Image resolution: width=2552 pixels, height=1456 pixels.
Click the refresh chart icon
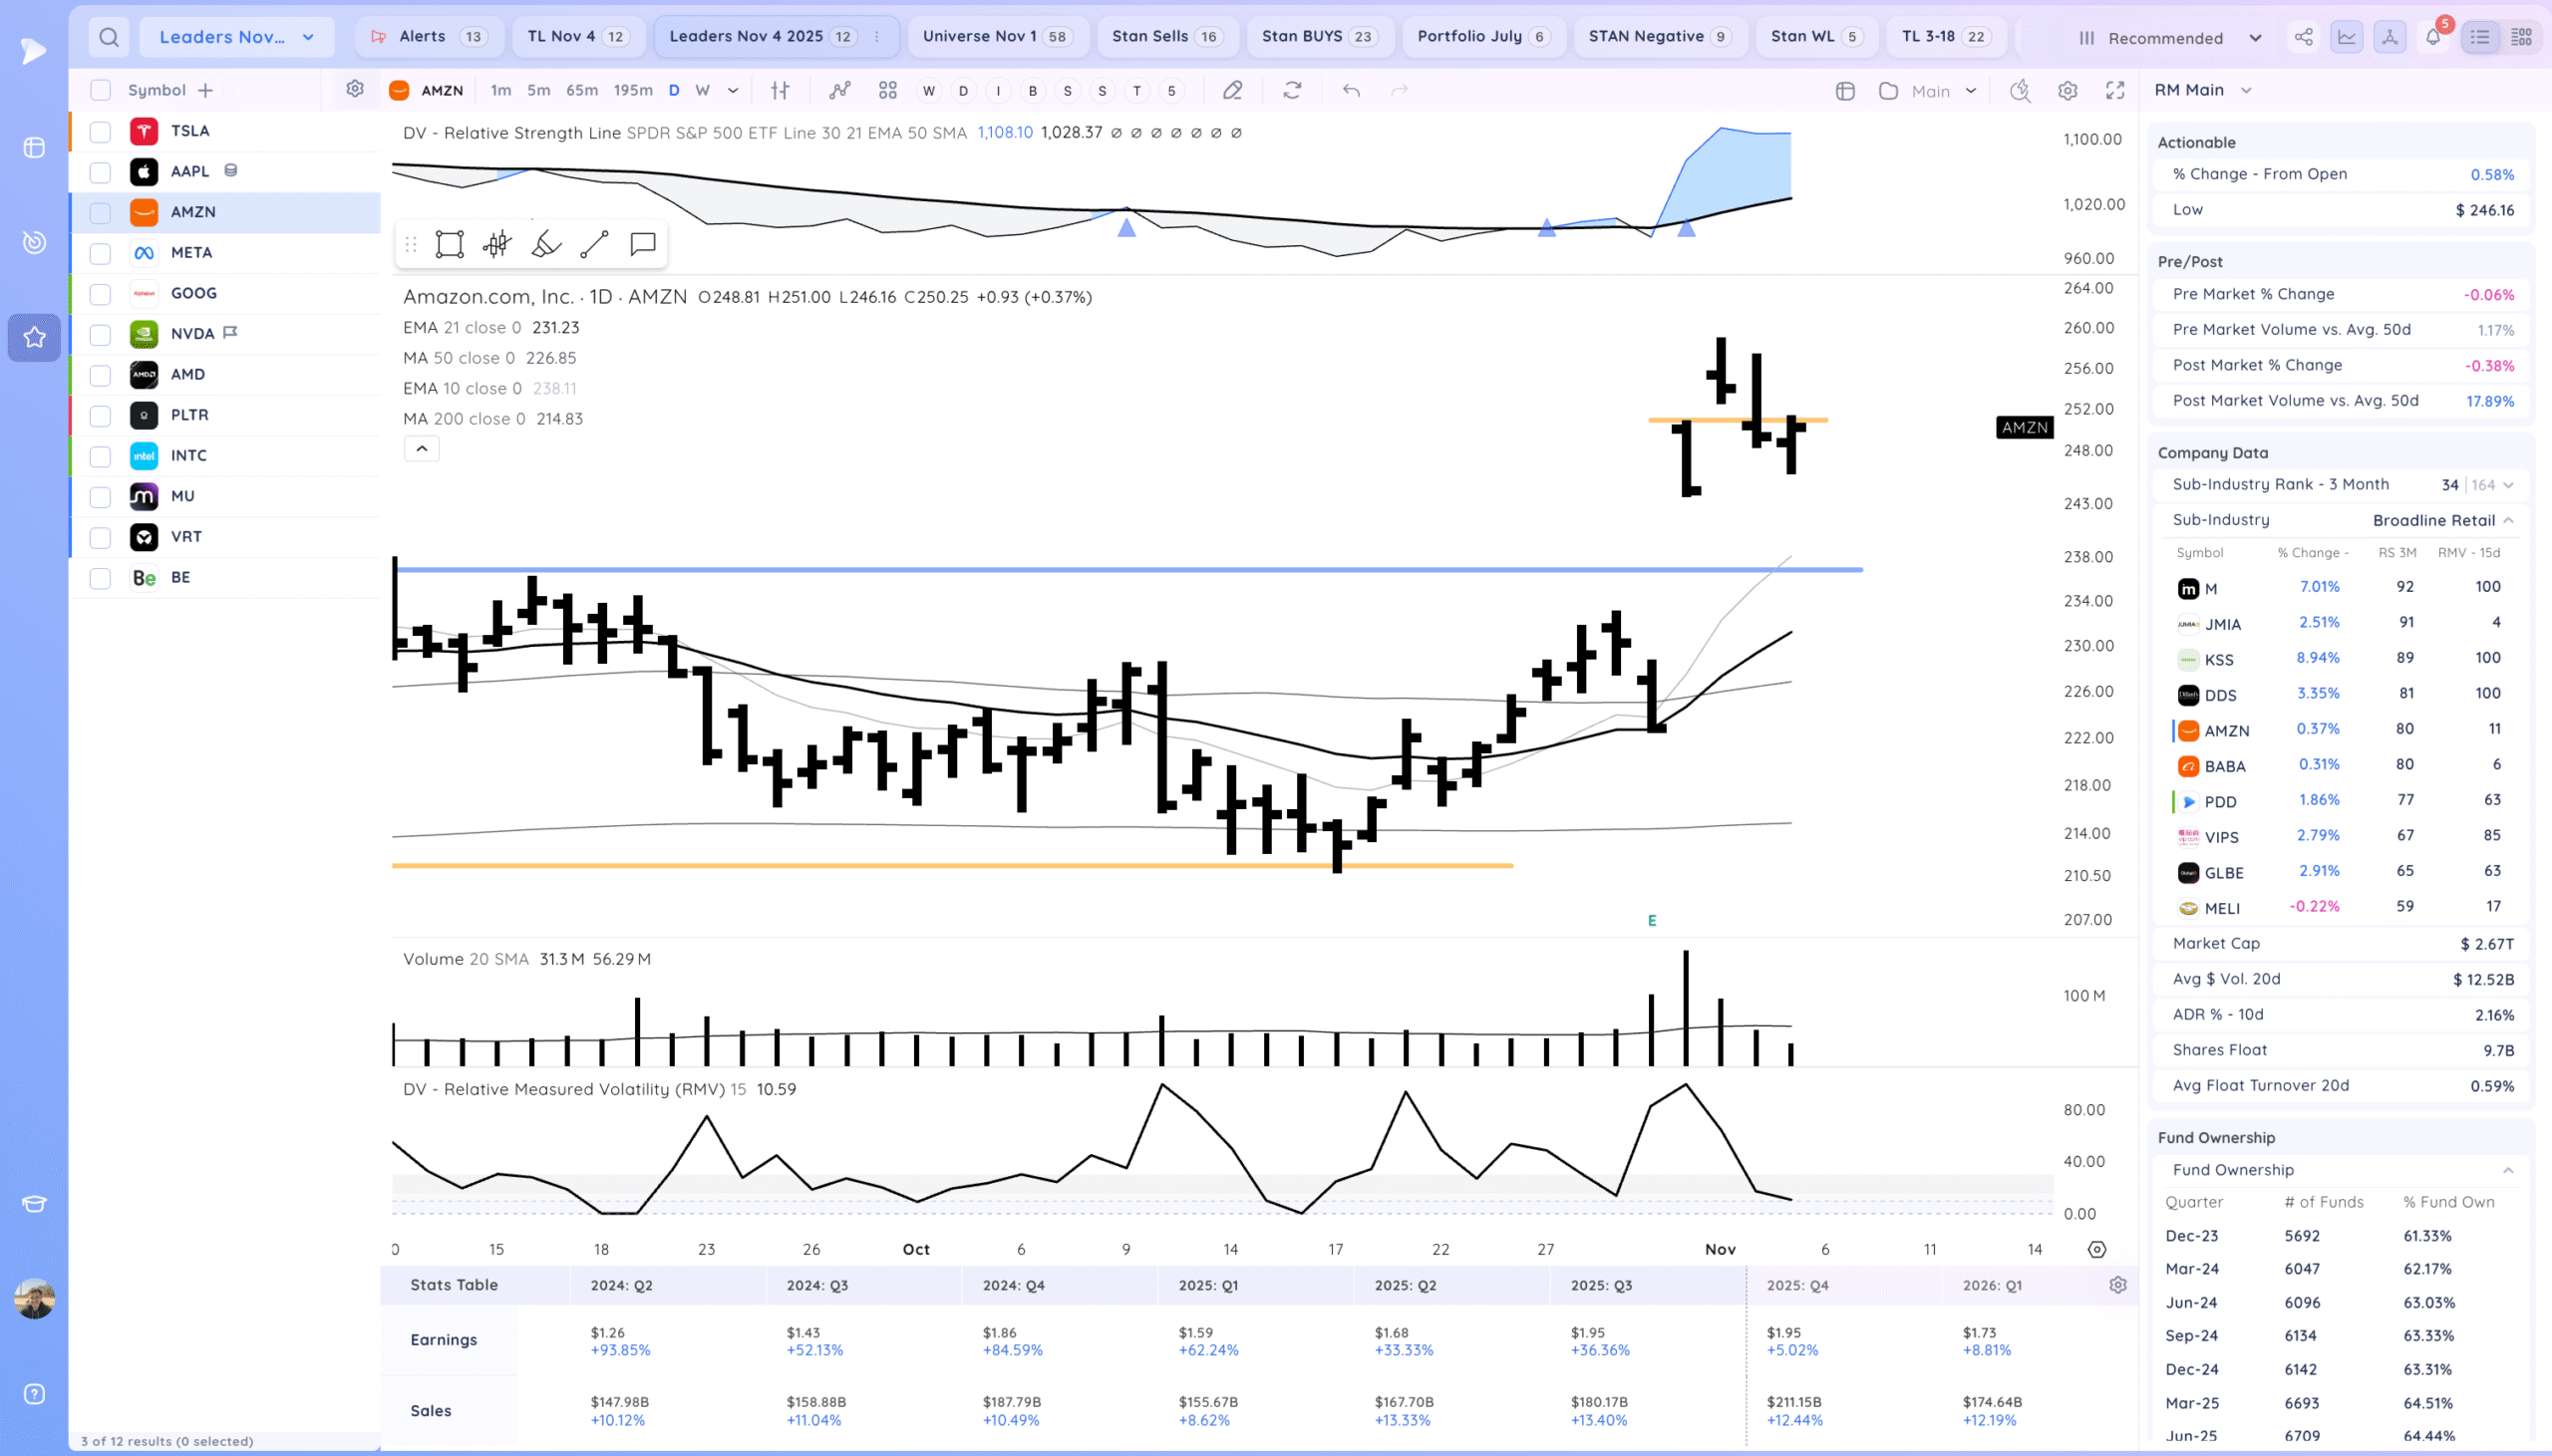click(x=1292, y=91)
